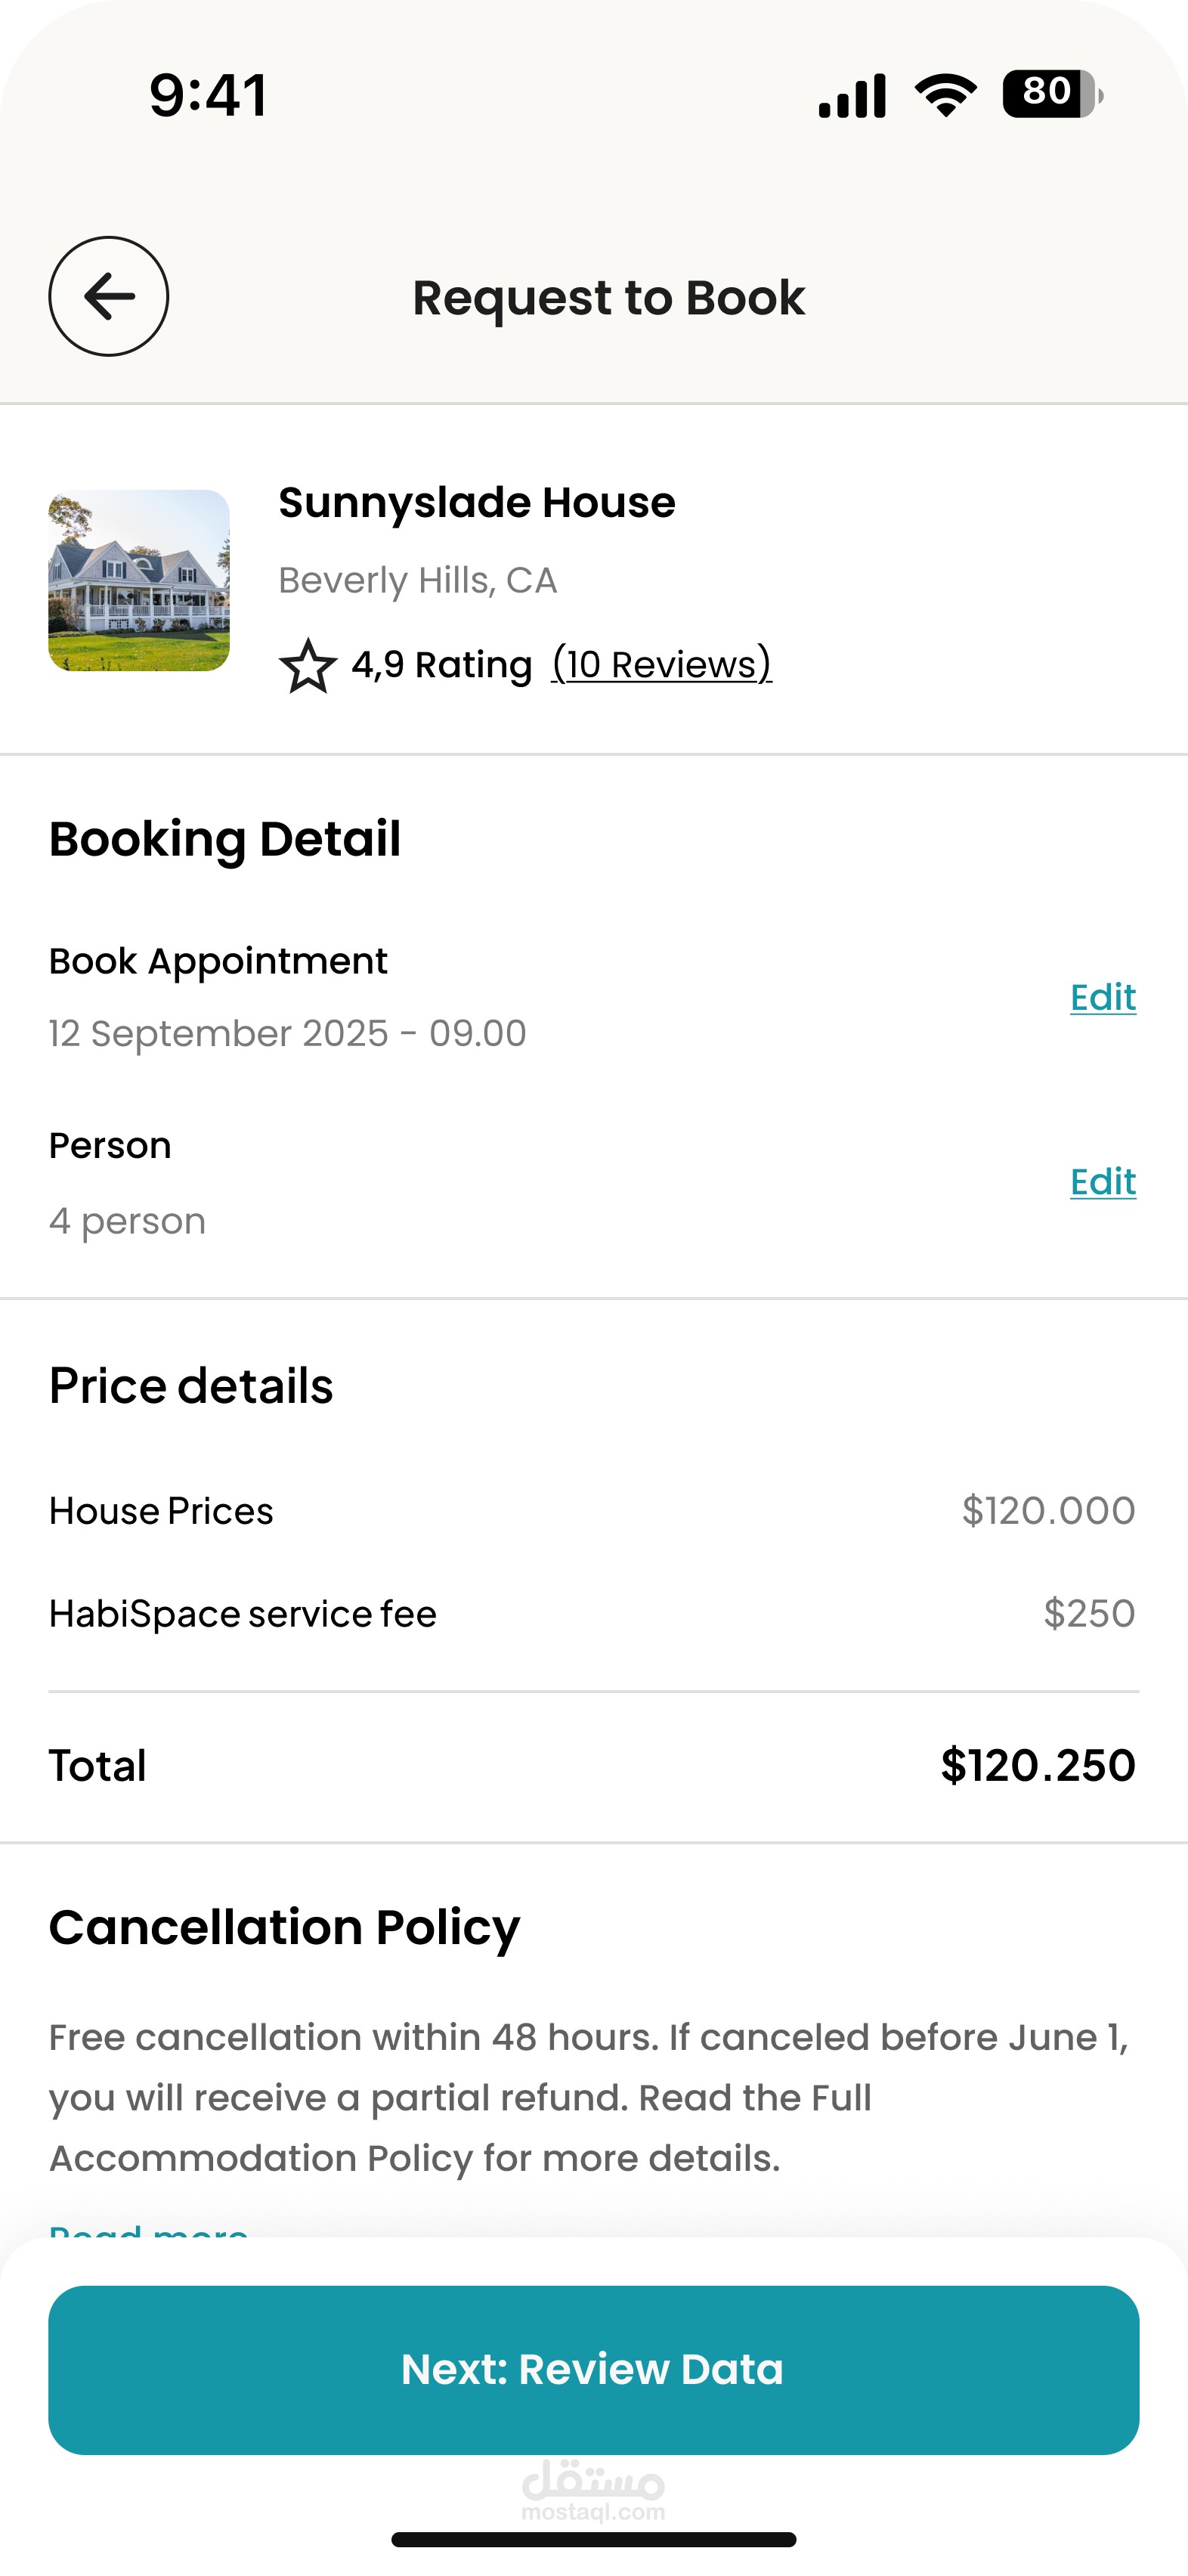Edit the Book Appointment date
The height and width of the screenshot is (2576, 1188).
click(1103, 997)
